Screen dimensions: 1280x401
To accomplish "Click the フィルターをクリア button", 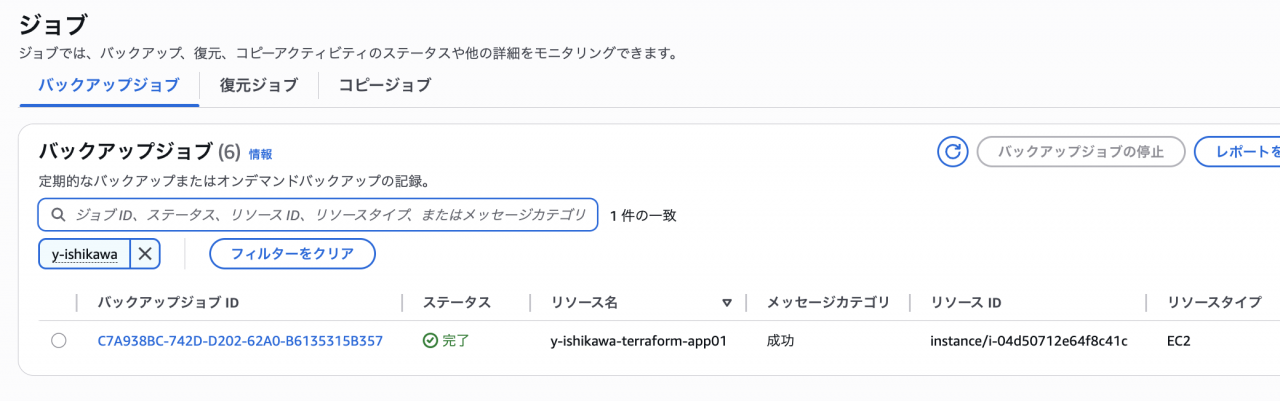I will pos(292,254).
